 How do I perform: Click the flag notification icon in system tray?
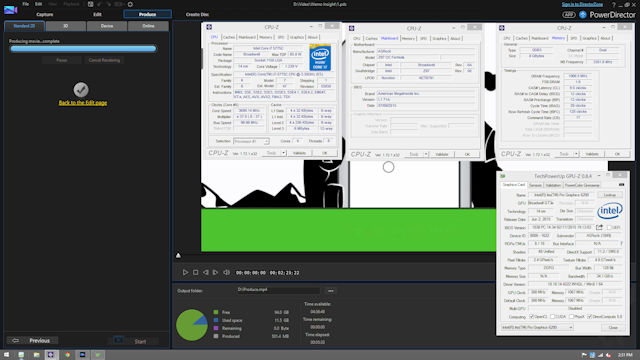coord(584,355)
